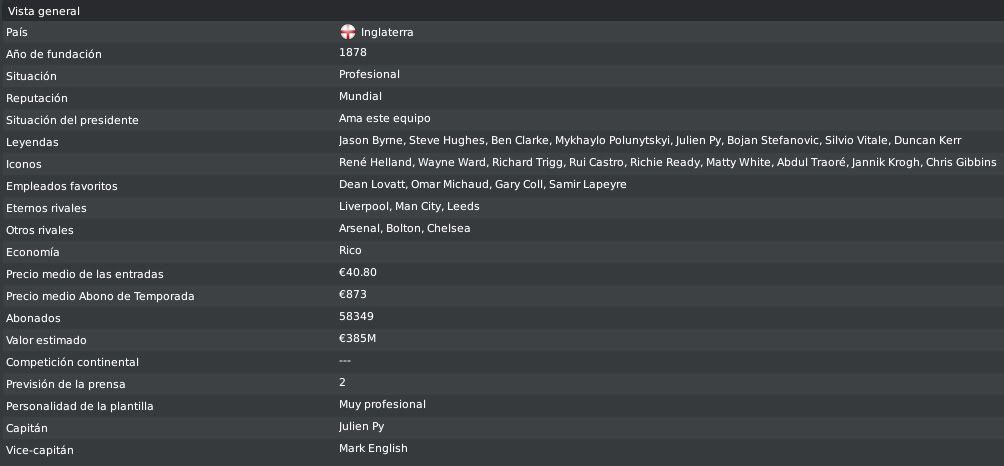Click the Inglaterra country name

pyautogui.click(x=387, y=32)
